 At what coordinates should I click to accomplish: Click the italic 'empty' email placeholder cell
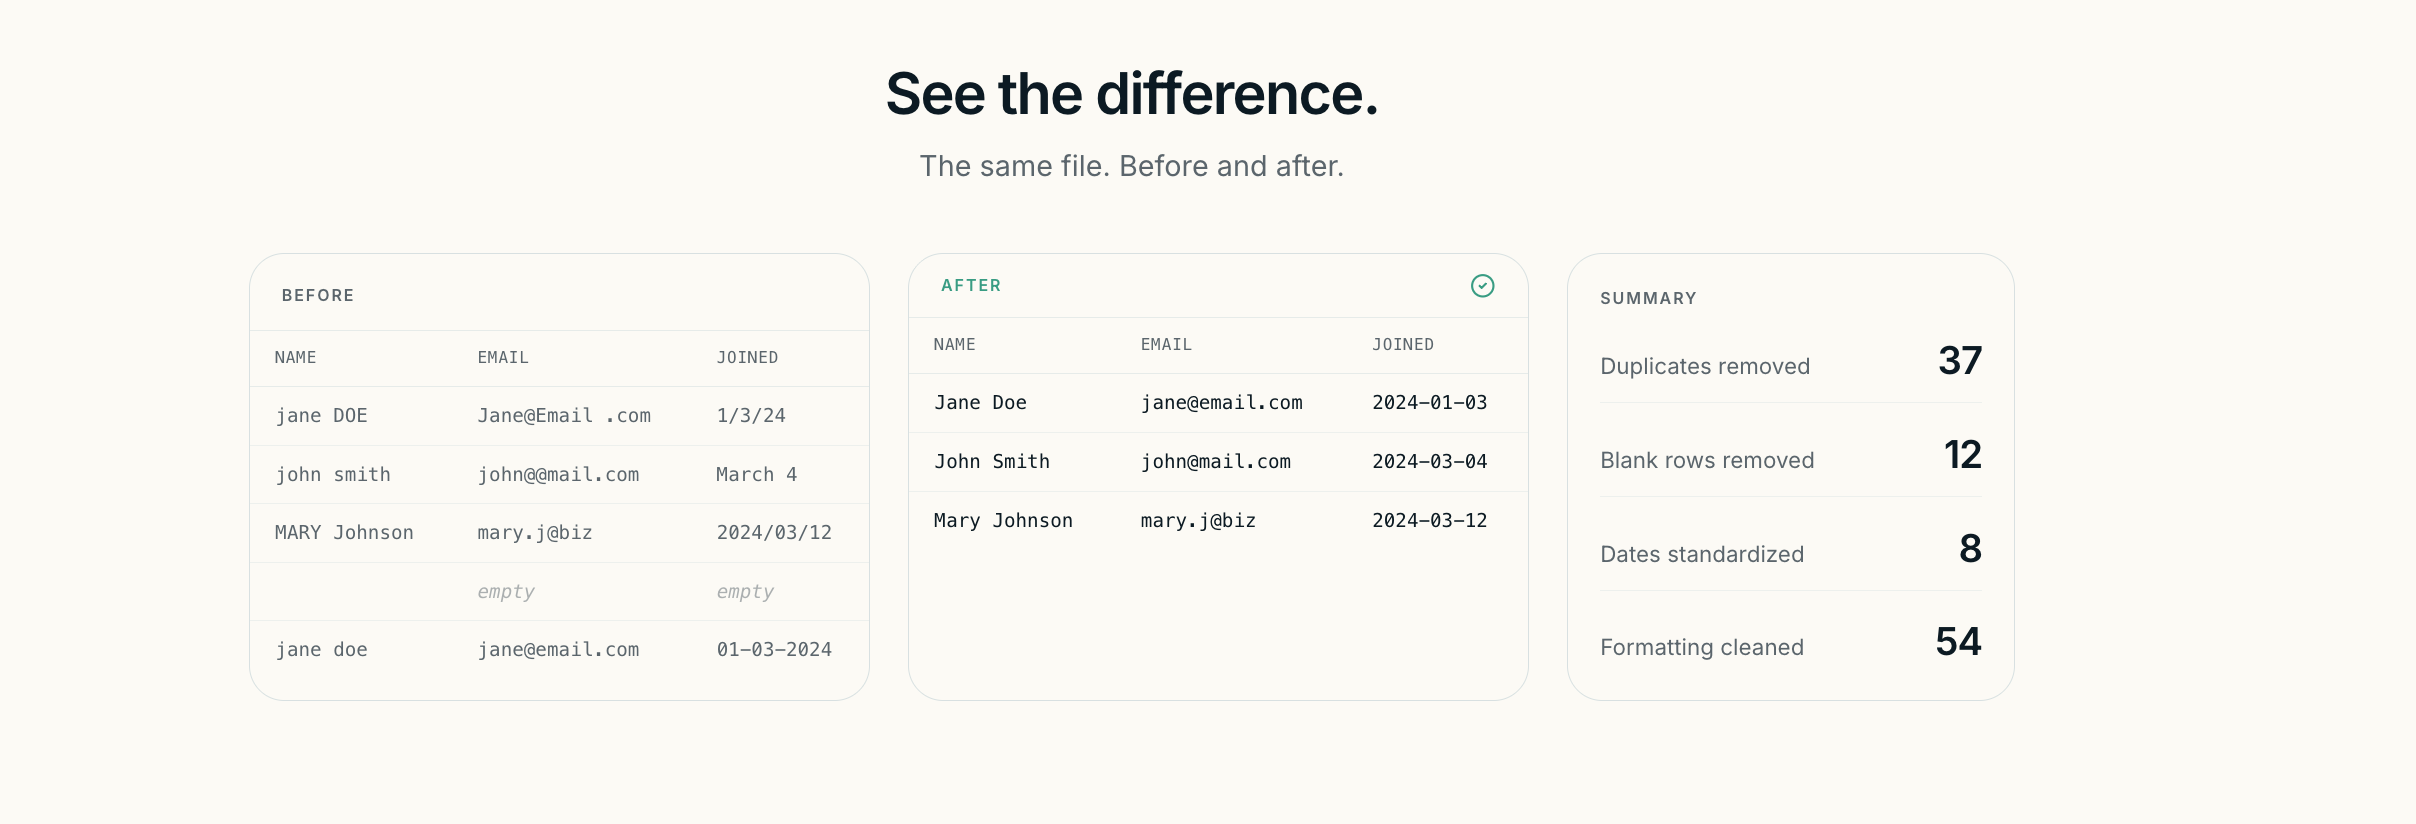click(x=506, y=592)
